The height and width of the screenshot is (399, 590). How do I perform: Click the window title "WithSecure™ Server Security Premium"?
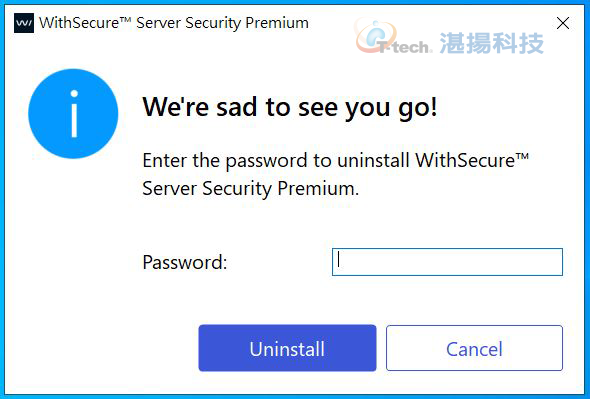coord(173,23)
